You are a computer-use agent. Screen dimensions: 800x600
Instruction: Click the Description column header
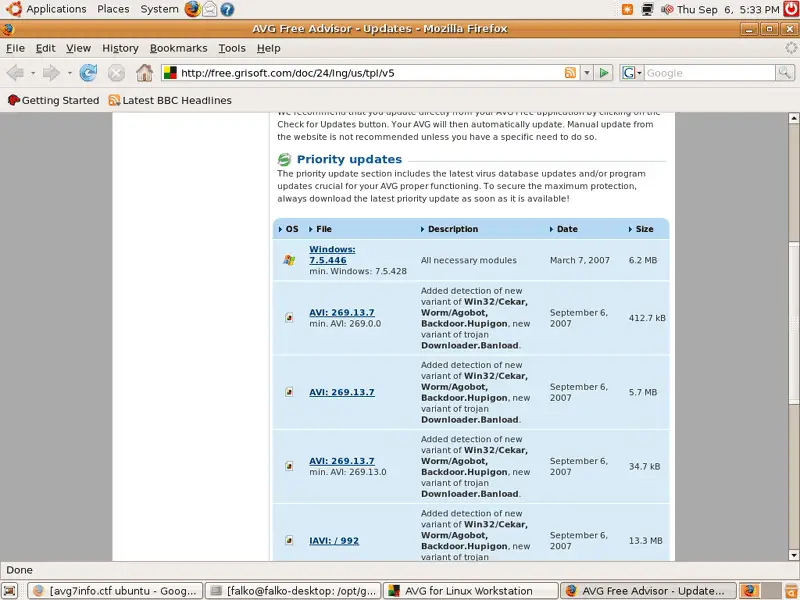[449, 229]
